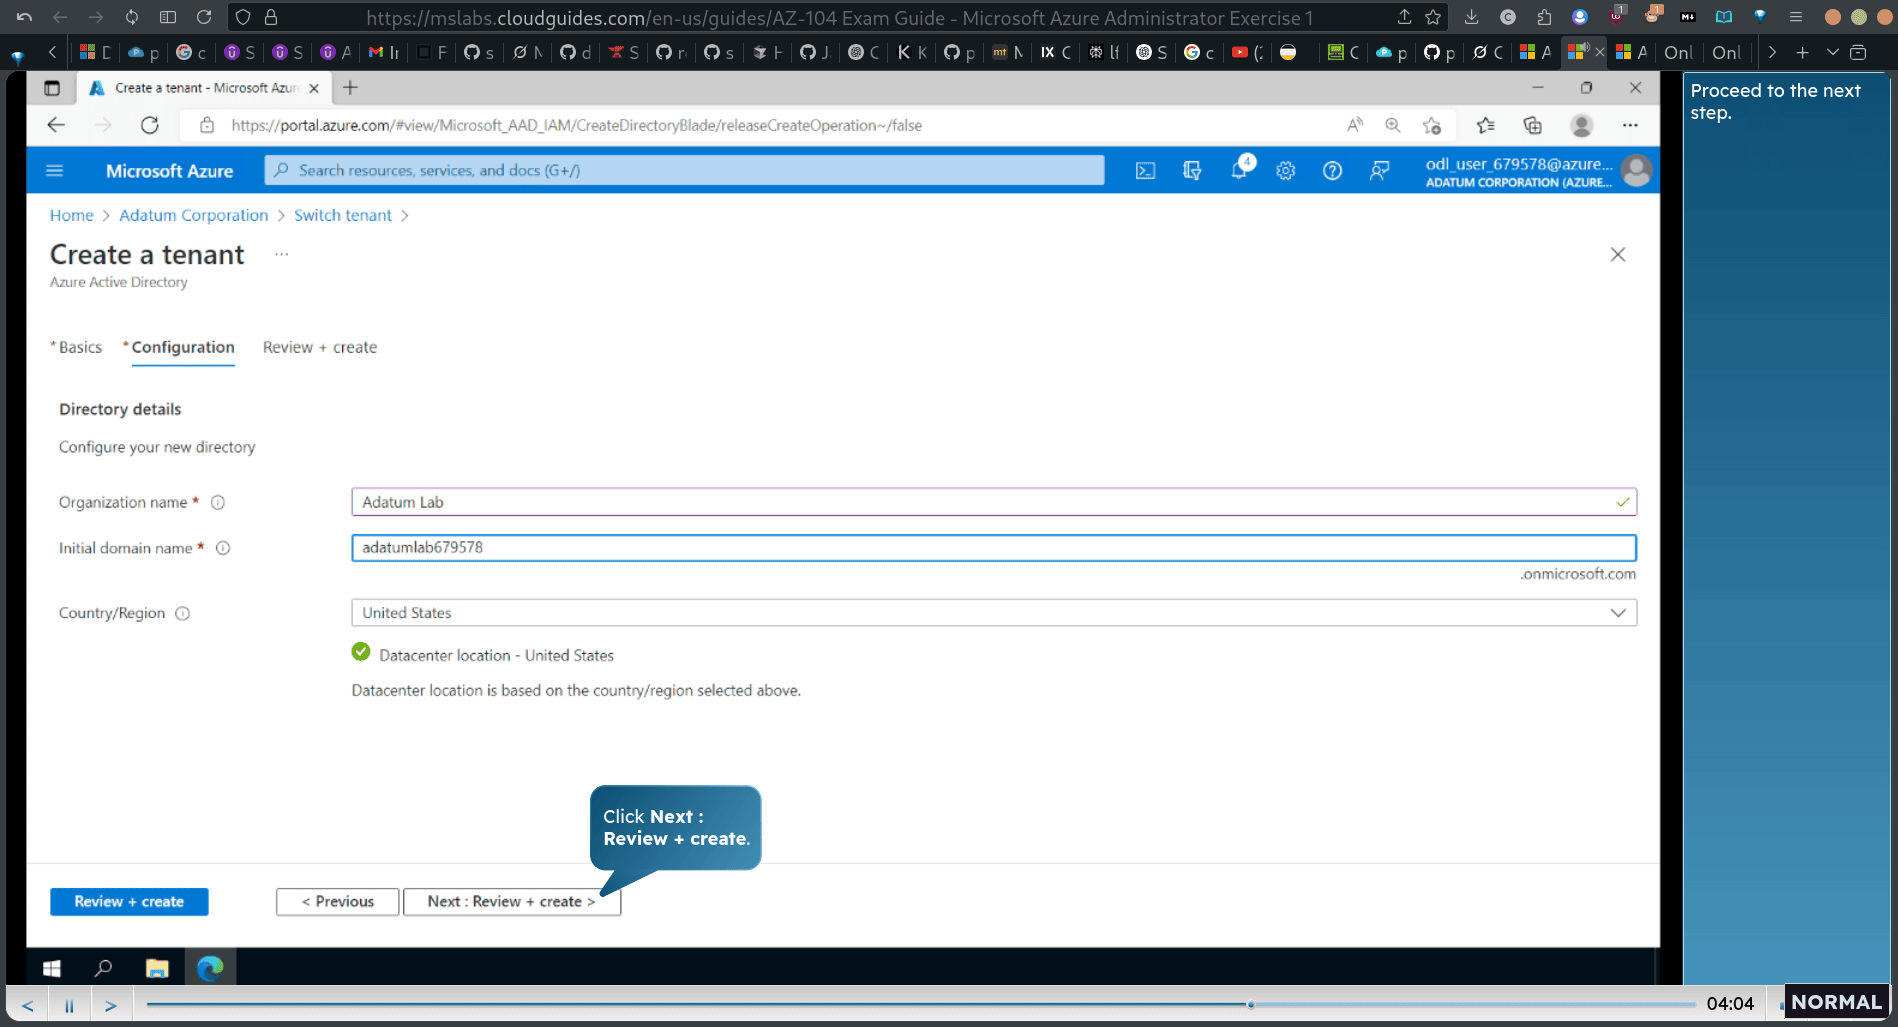Open Edge profile avatar icon

coord(1581,125)
